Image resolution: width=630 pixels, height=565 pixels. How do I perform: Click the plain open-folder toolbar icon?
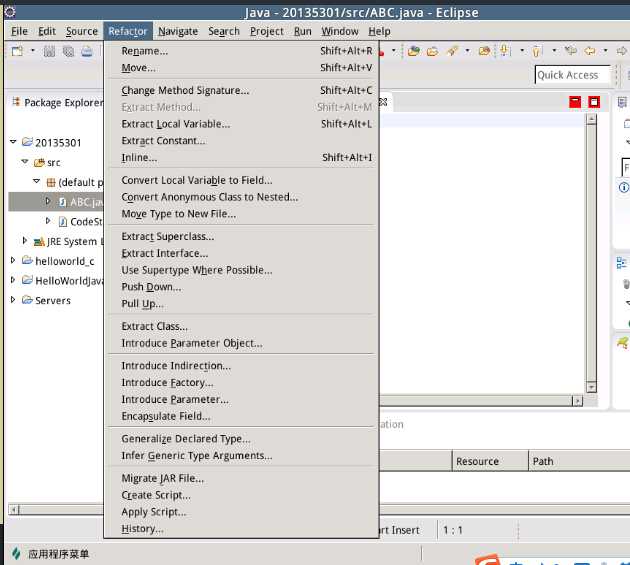click(x=432, y=51)
